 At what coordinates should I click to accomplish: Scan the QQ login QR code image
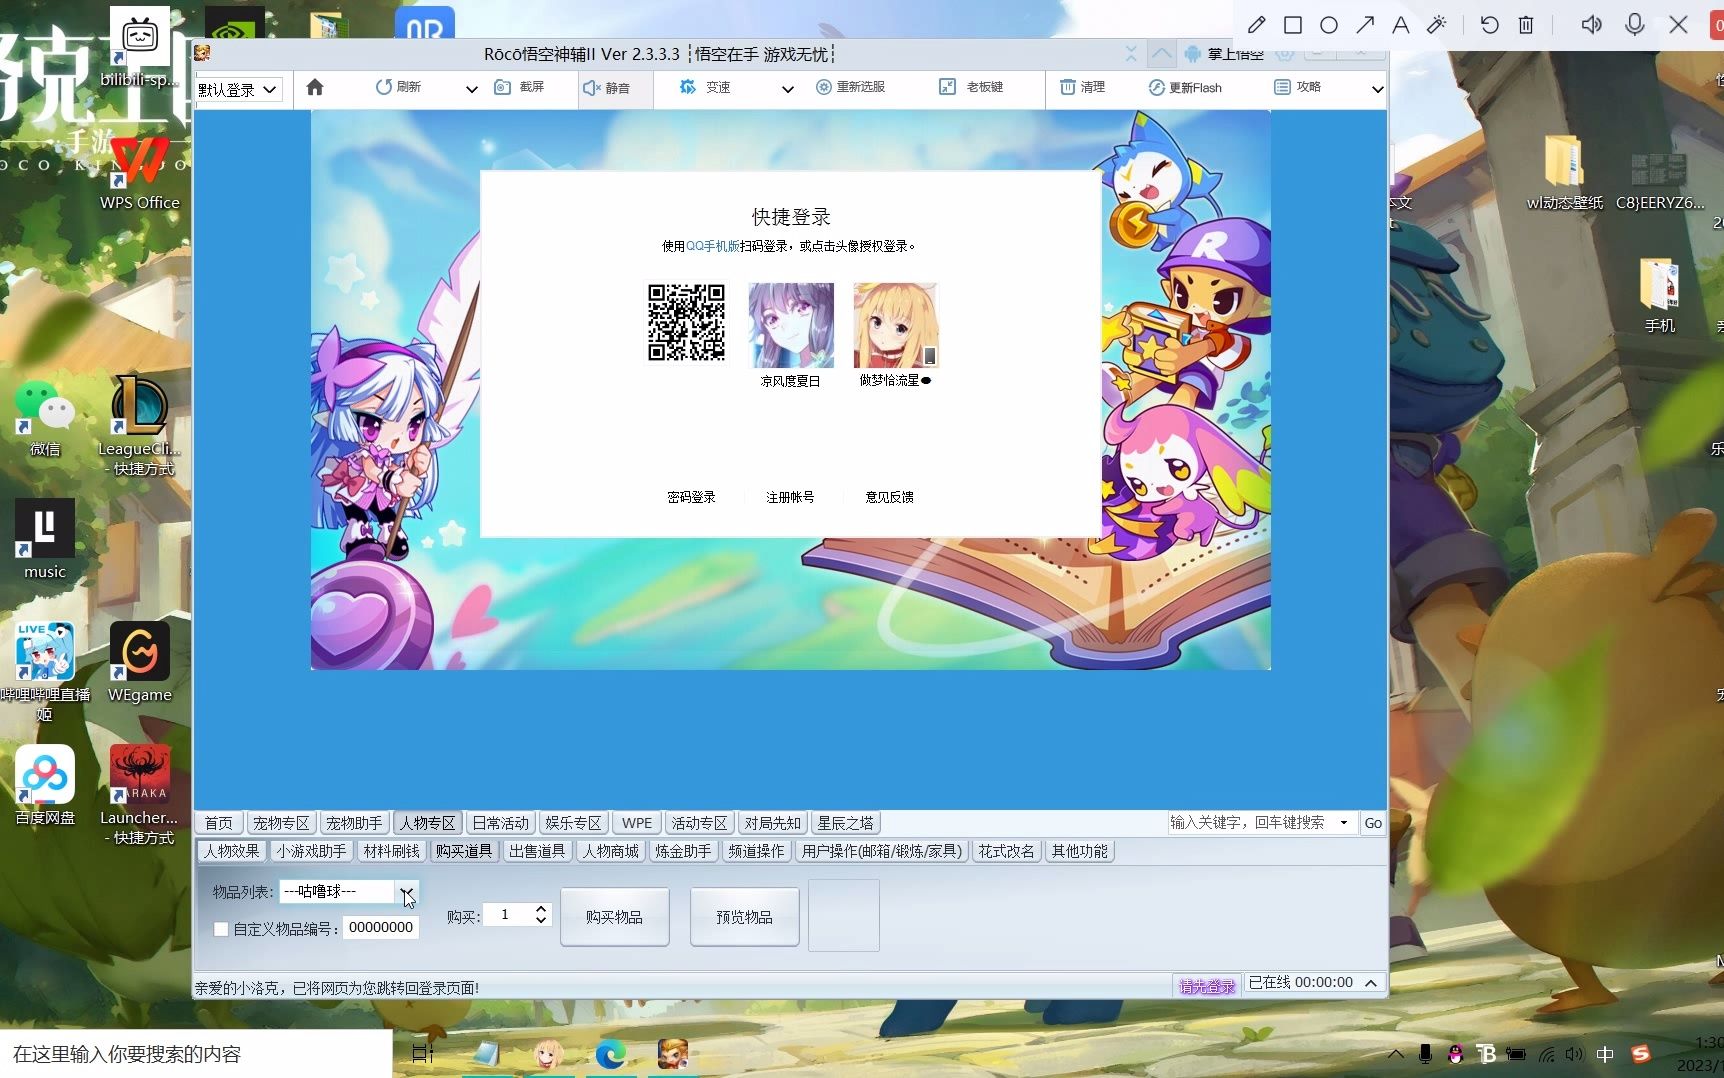point(686,322)
